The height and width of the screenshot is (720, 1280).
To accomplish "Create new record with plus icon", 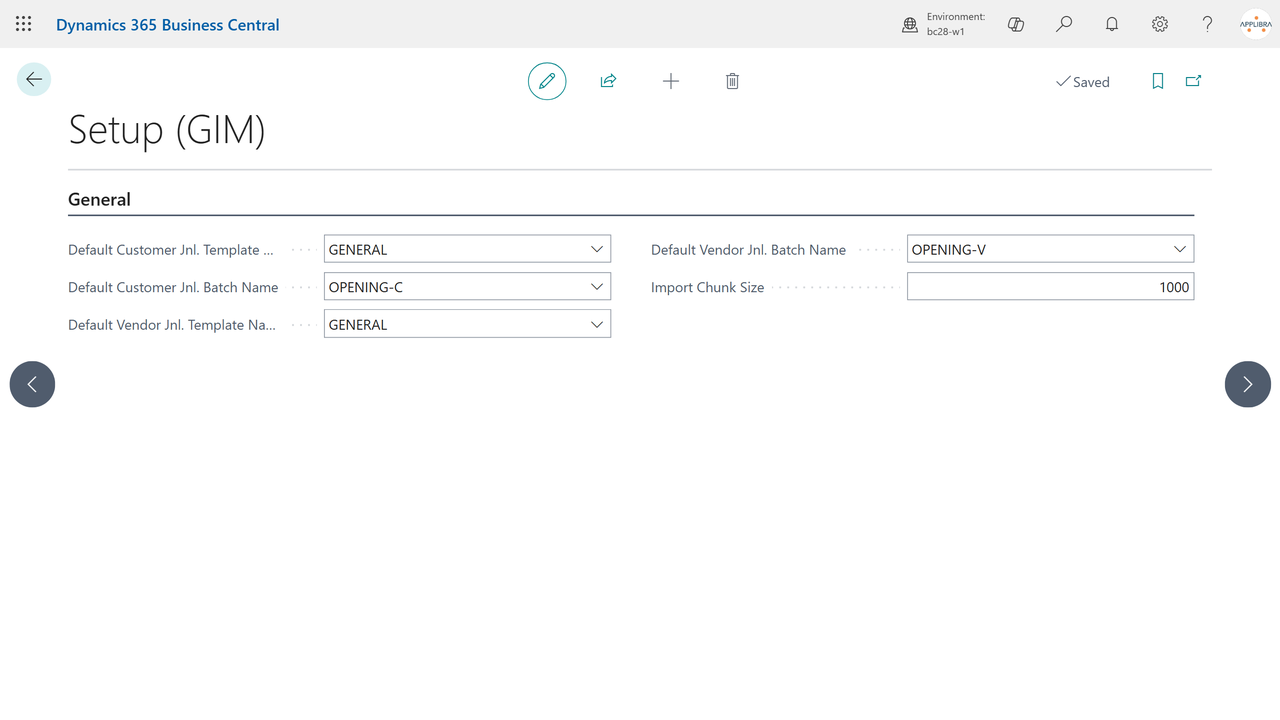I will (671, 81).
